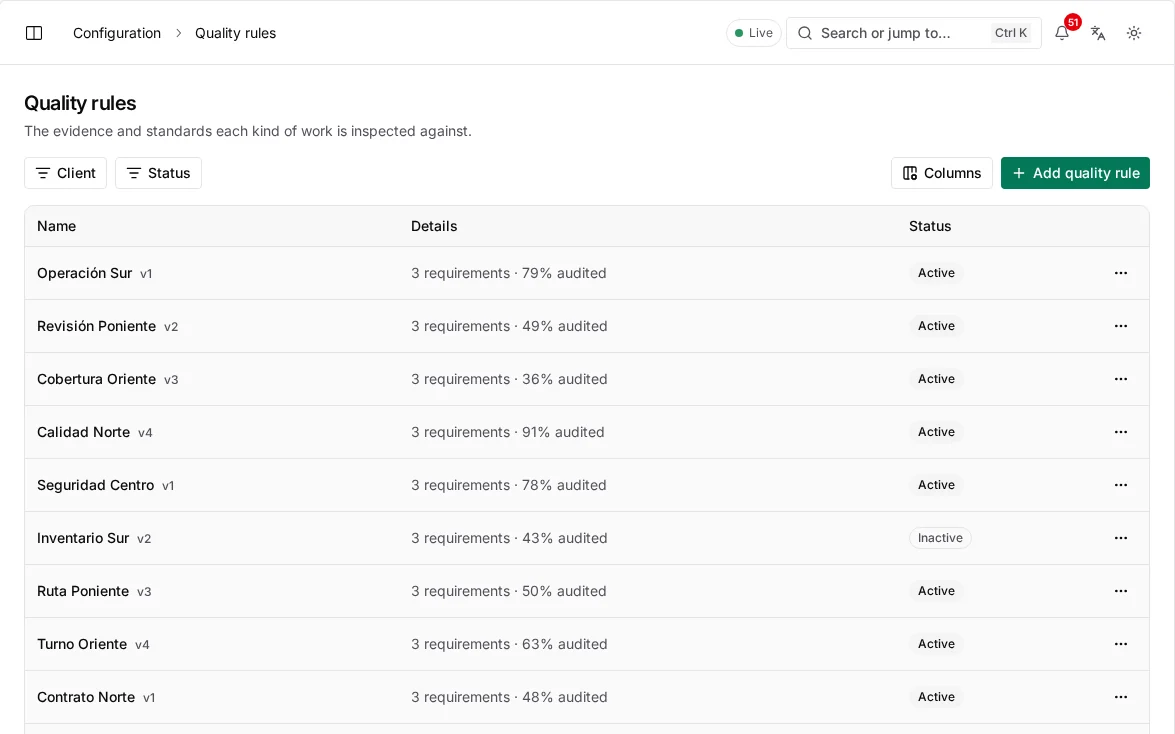The image size is (1175, 734).
Task: Open the Operación Sur rule
Action: click(x=85, y=273)
